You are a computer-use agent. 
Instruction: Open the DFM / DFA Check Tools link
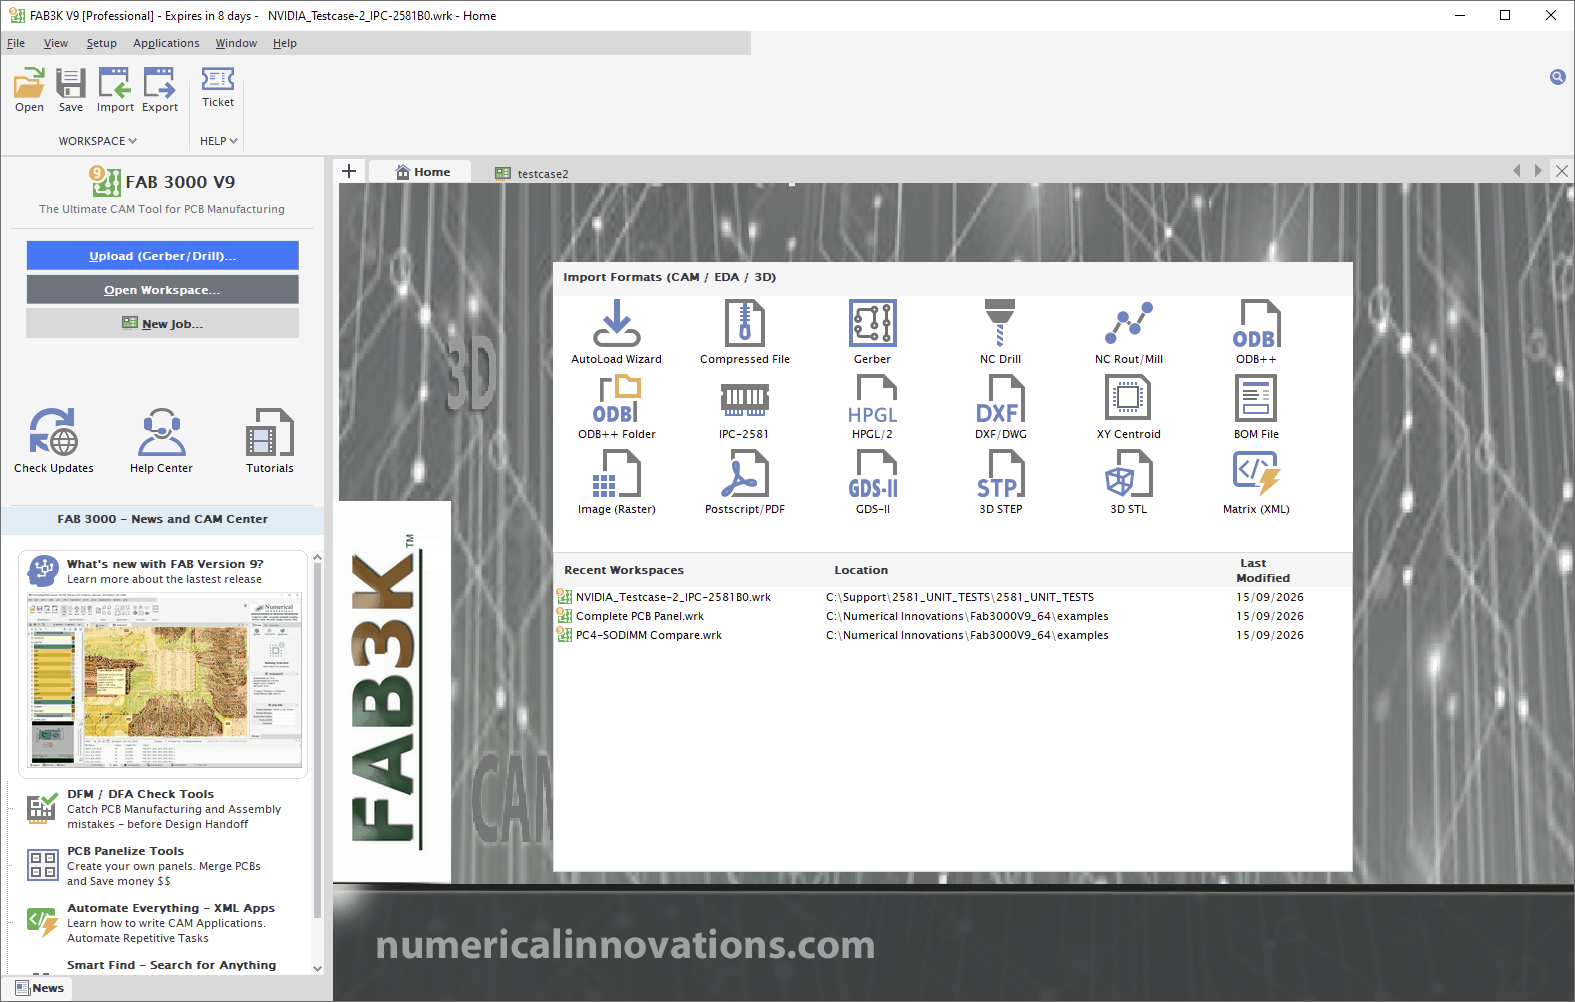click(x=140, y=794)
